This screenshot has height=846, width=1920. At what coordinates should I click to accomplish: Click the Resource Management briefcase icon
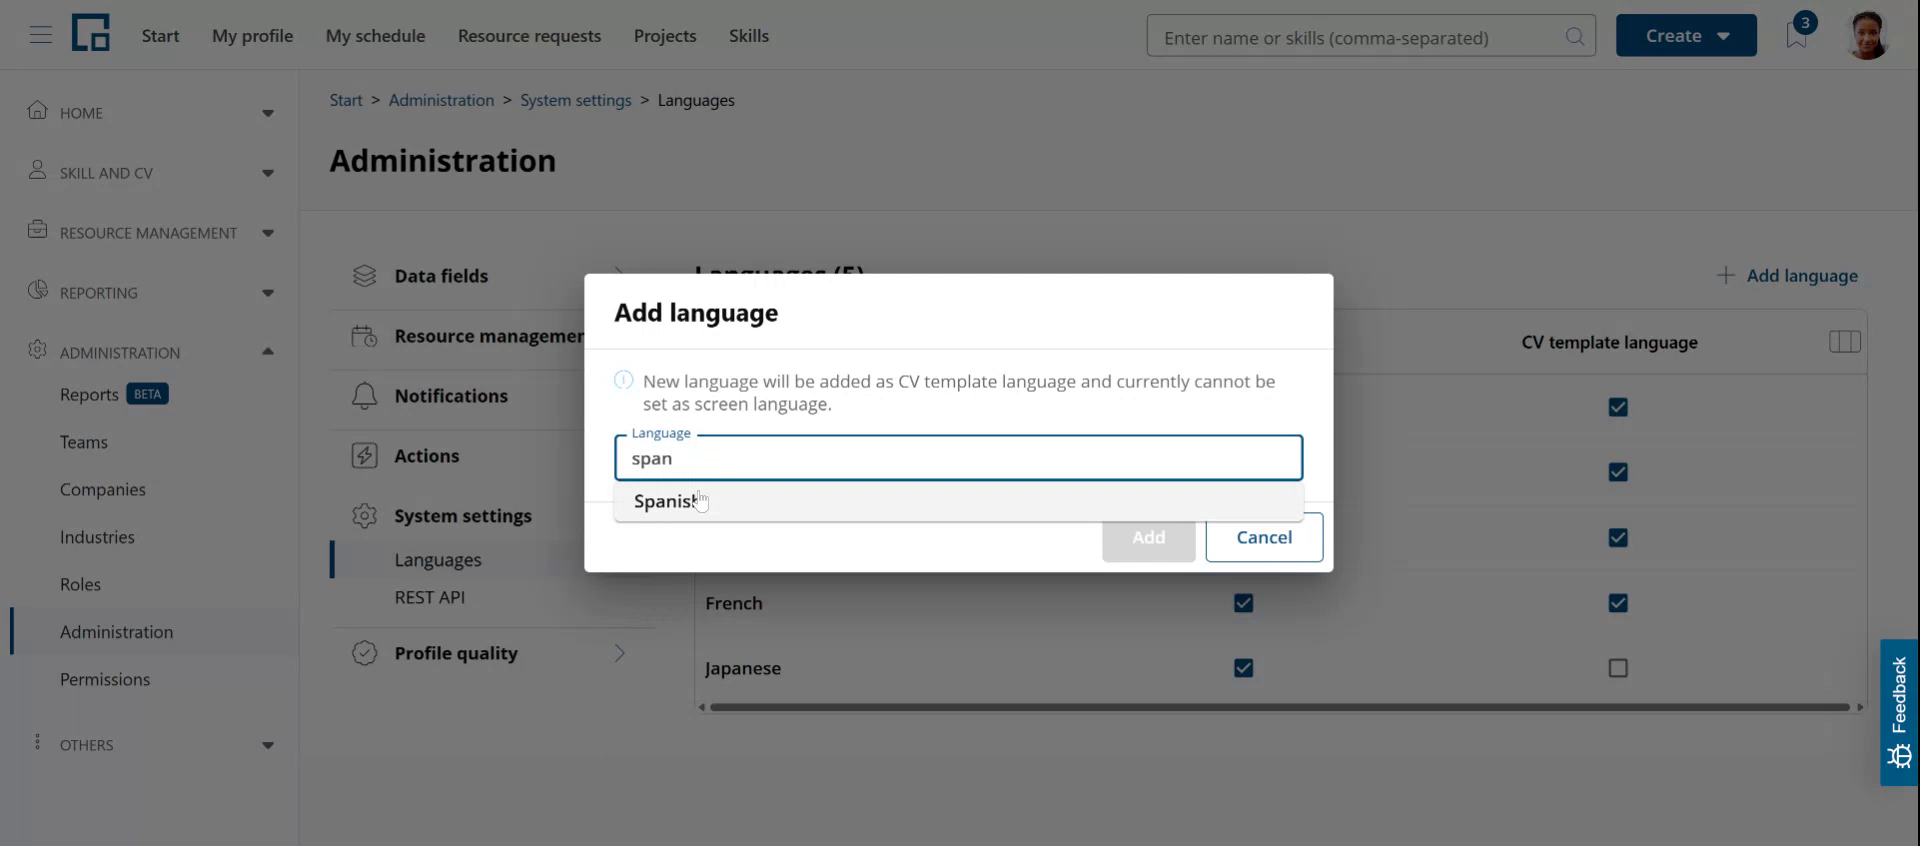pos(38,231)
